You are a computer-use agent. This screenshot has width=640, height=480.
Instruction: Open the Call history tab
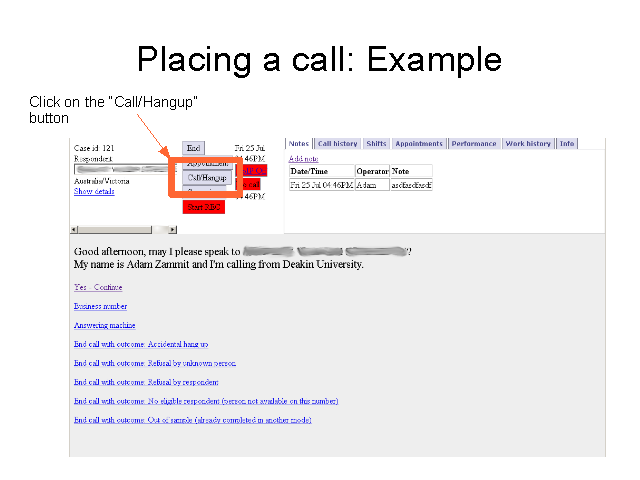[338, 144]
